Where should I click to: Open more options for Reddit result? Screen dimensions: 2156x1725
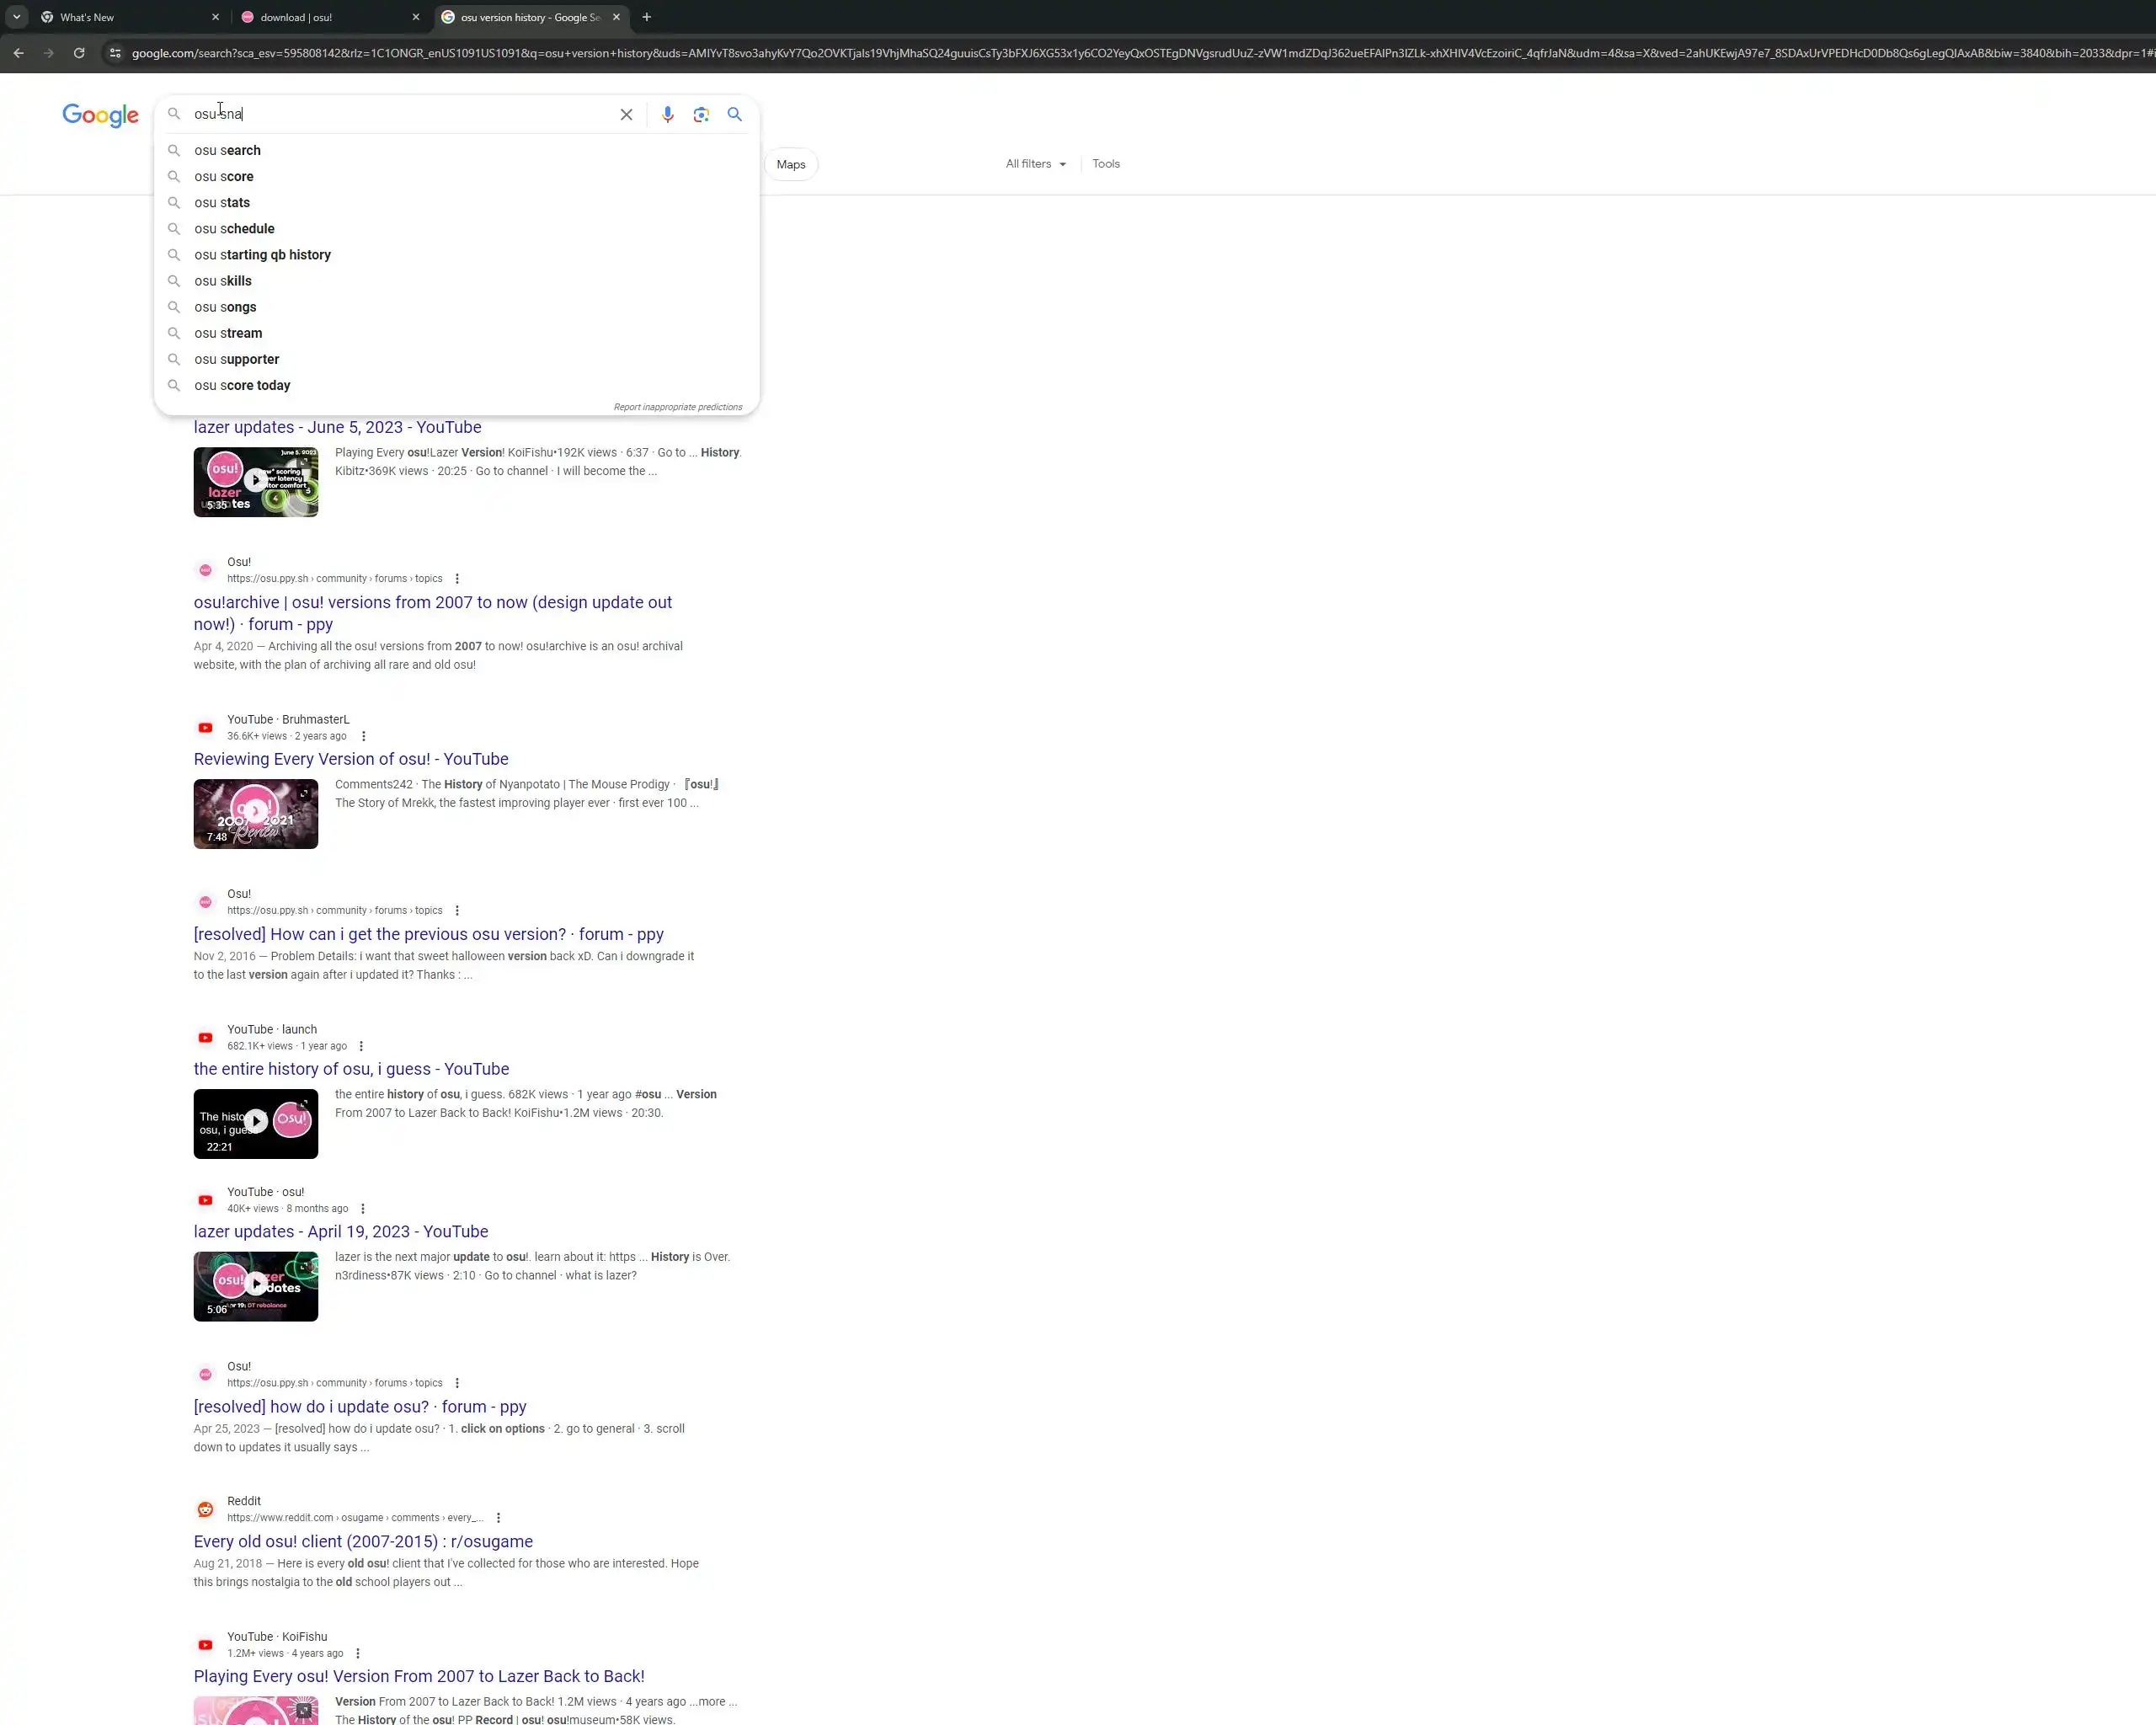pos(498,1518)
